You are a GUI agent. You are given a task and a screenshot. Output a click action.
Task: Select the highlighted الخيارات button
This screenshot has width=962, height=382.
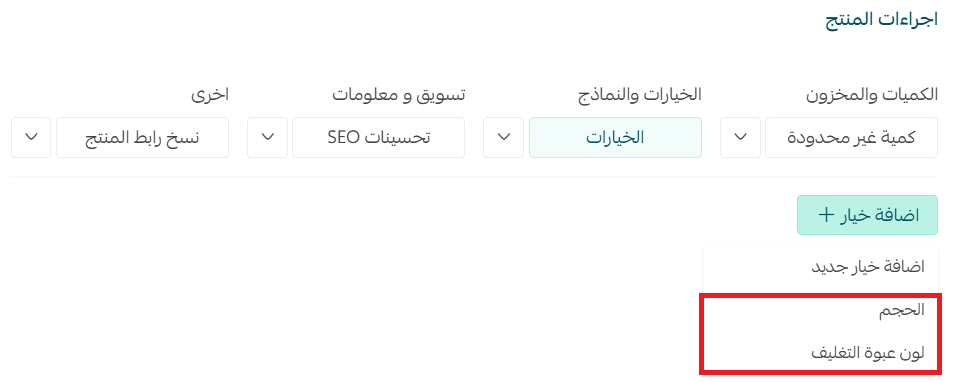click(x=615, y=137)
